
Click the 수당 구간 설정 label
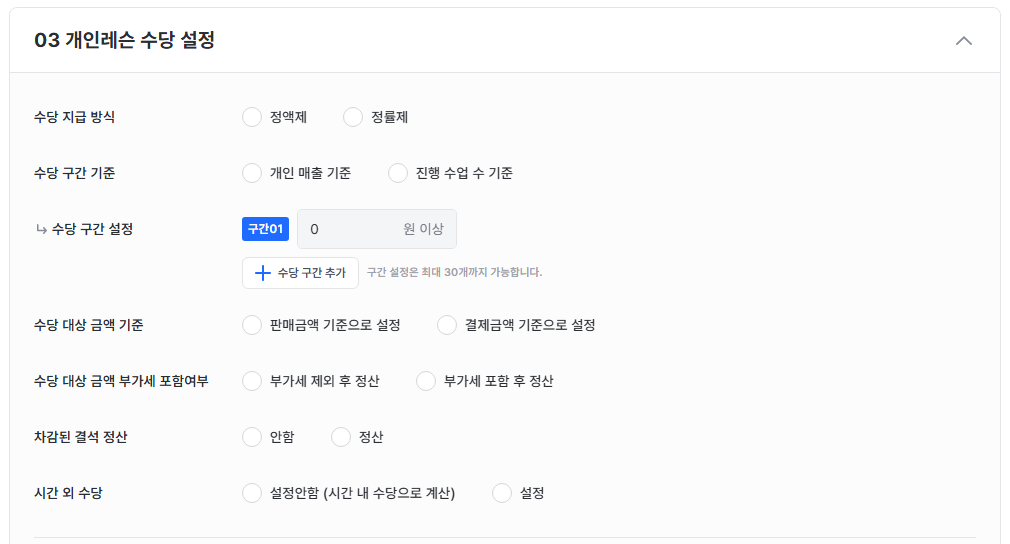click(x=92, y=229)
